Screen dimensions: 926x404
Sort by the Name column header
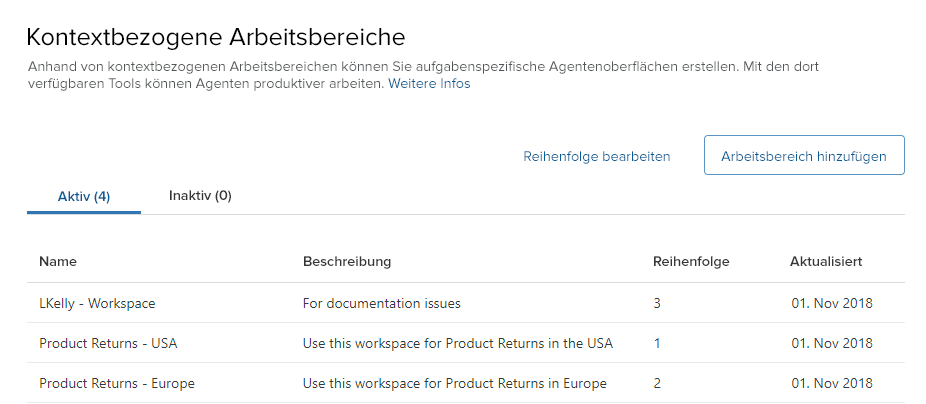point(58,262)
